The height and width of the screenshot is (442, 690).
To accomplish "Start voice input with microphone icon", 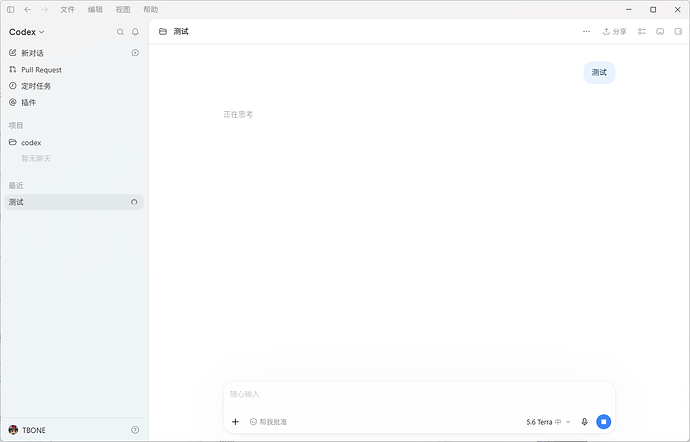I will pyautogui.click(x=584, y=422).
